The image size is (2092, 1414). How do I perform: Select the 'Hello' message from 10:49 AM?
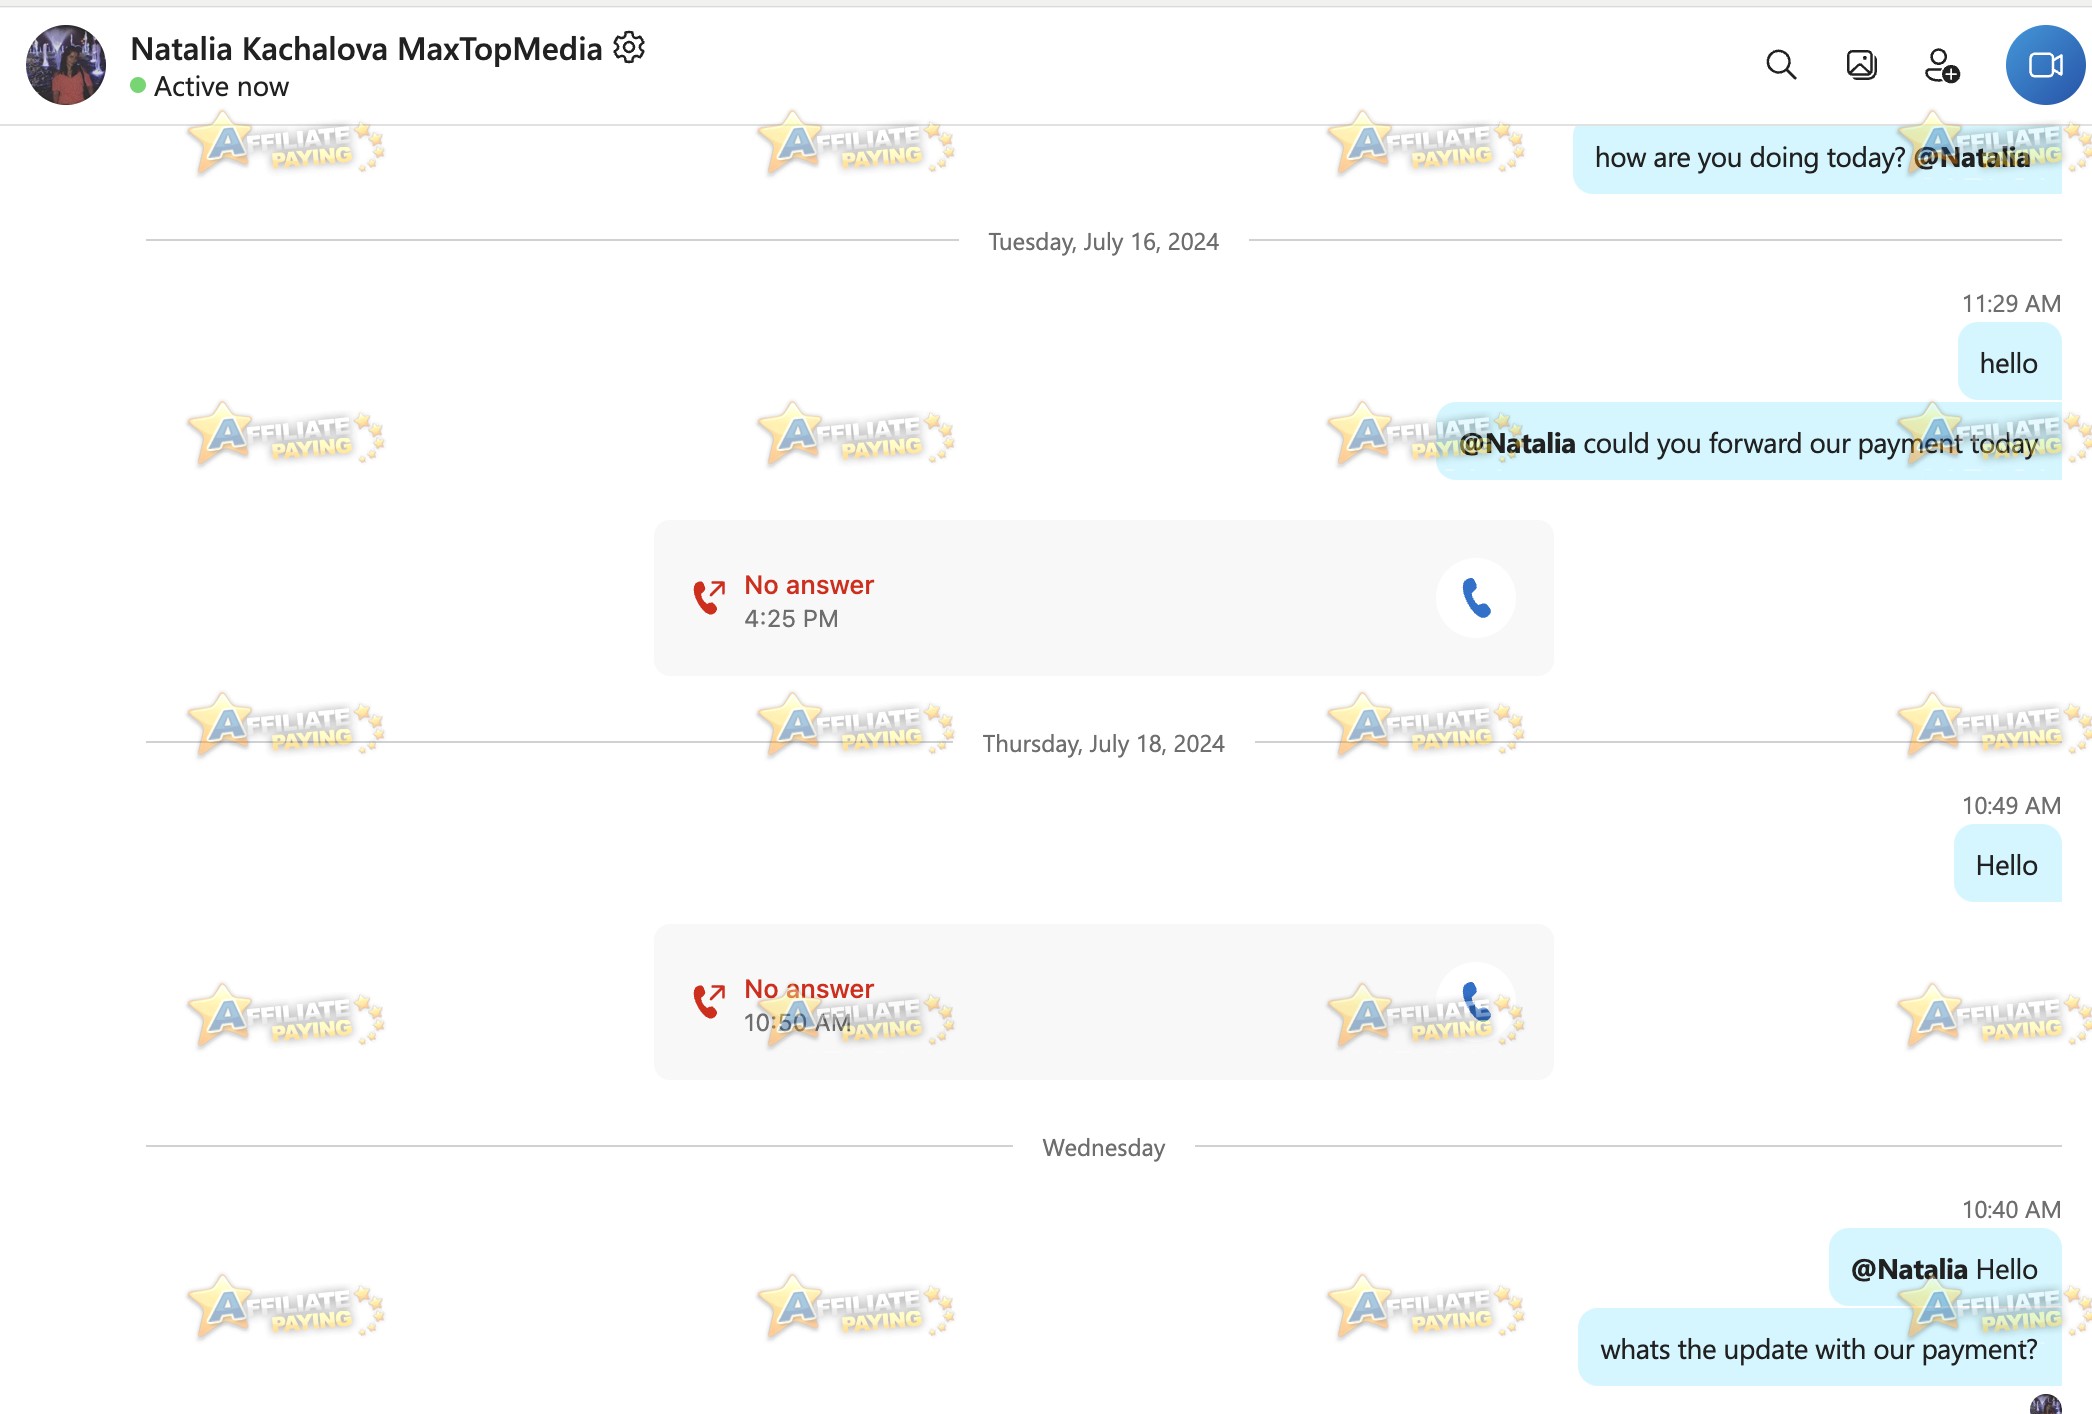pyautogui.click(x=2007, y=865)
